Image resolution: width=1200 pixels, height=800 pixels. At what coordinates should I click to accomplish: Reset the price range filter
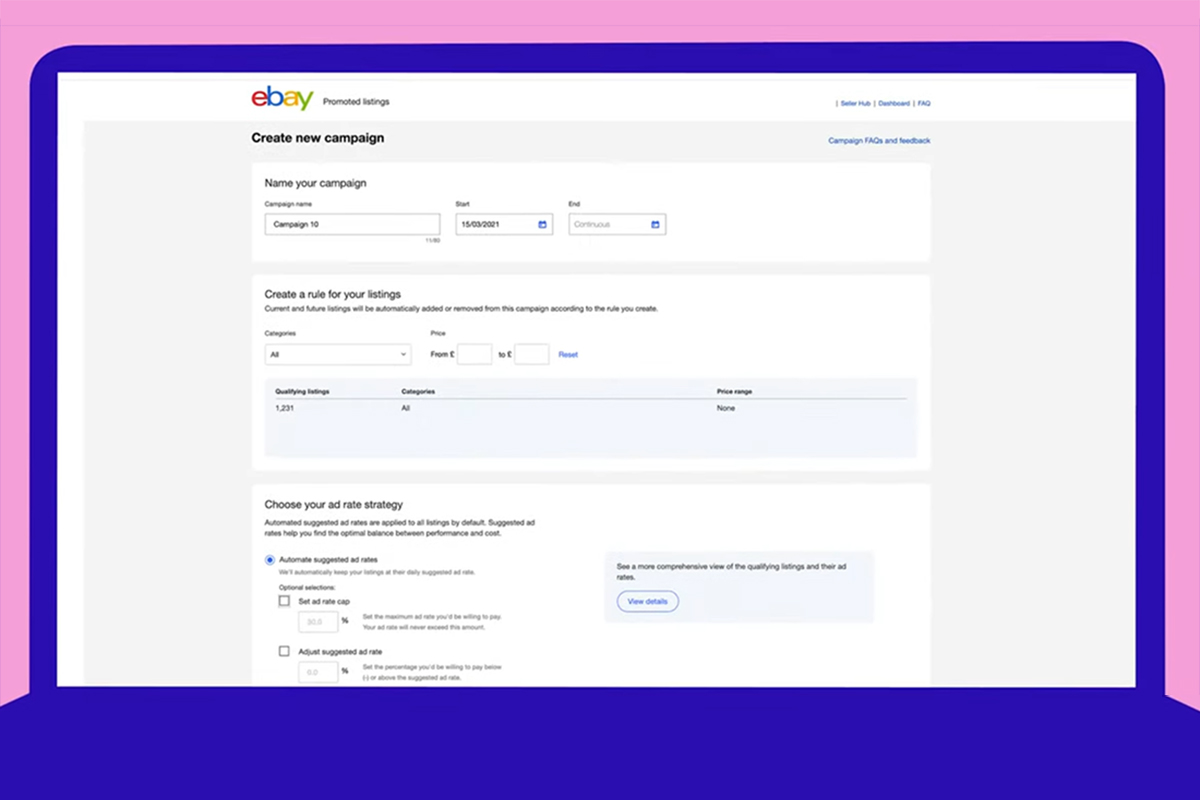(x=568, y=354)
